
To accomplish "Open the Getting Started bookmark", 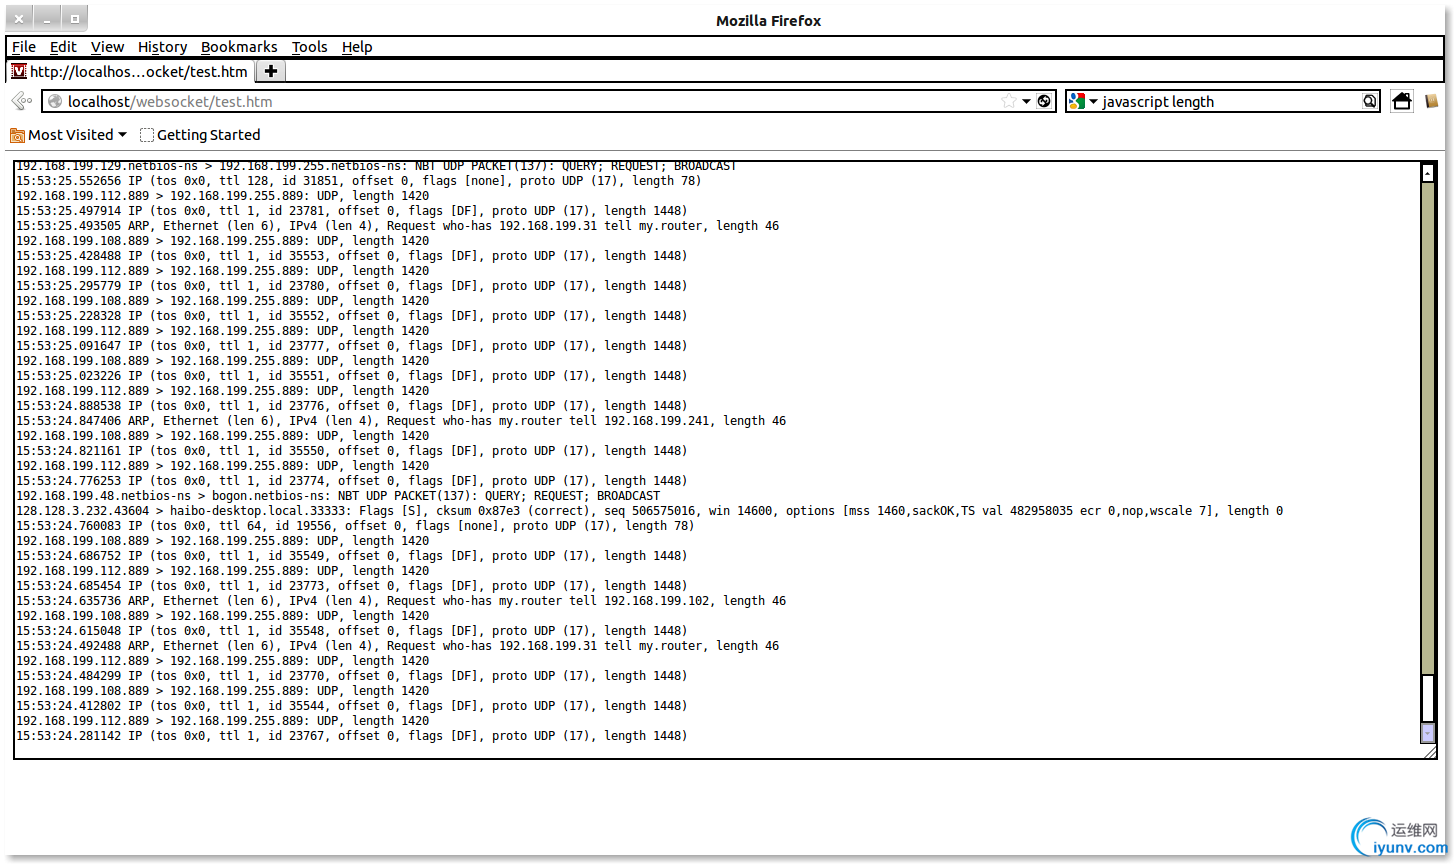I will [200, 135].
